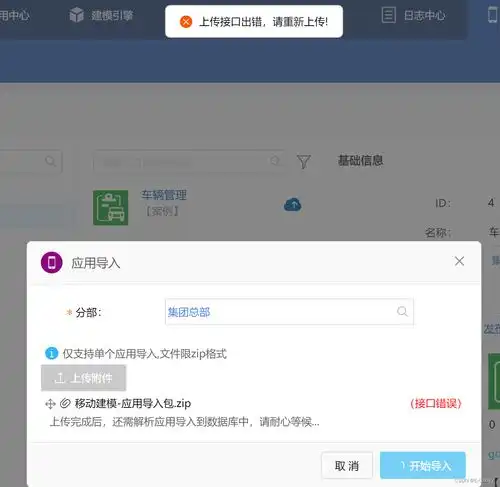Click the magnifier icon in middle search box
Image resolution: width=500 pixels, height=487 pixels.
[275, 161]
